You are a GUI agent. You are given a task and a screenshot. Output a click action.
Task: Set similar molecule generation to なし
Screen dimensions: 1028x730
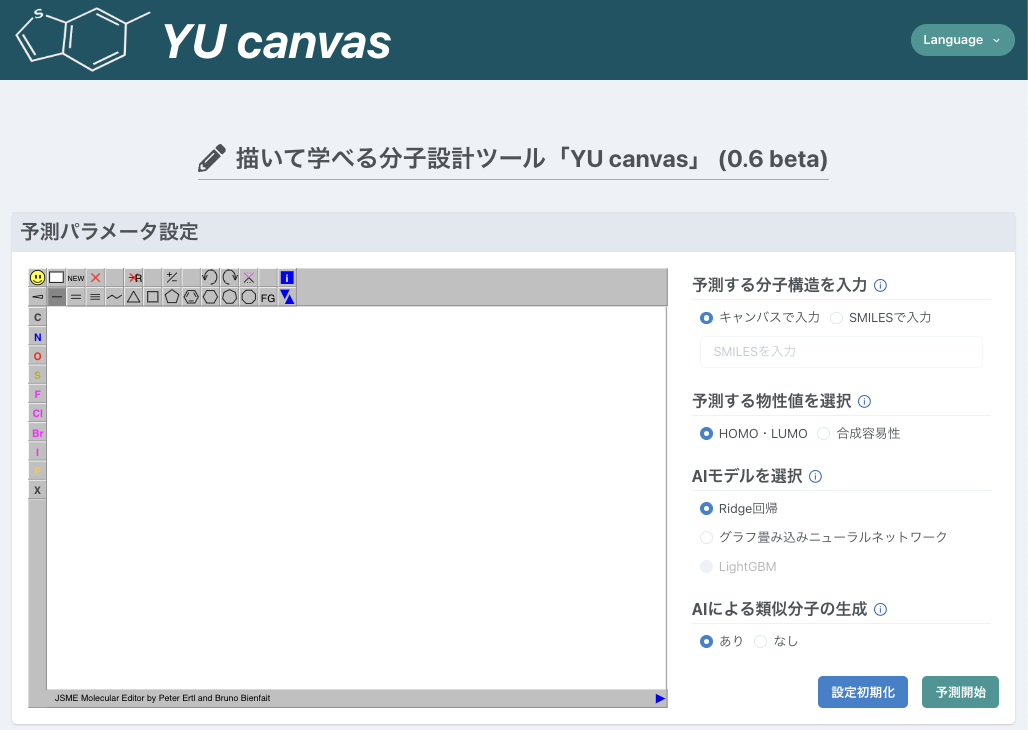761,641
